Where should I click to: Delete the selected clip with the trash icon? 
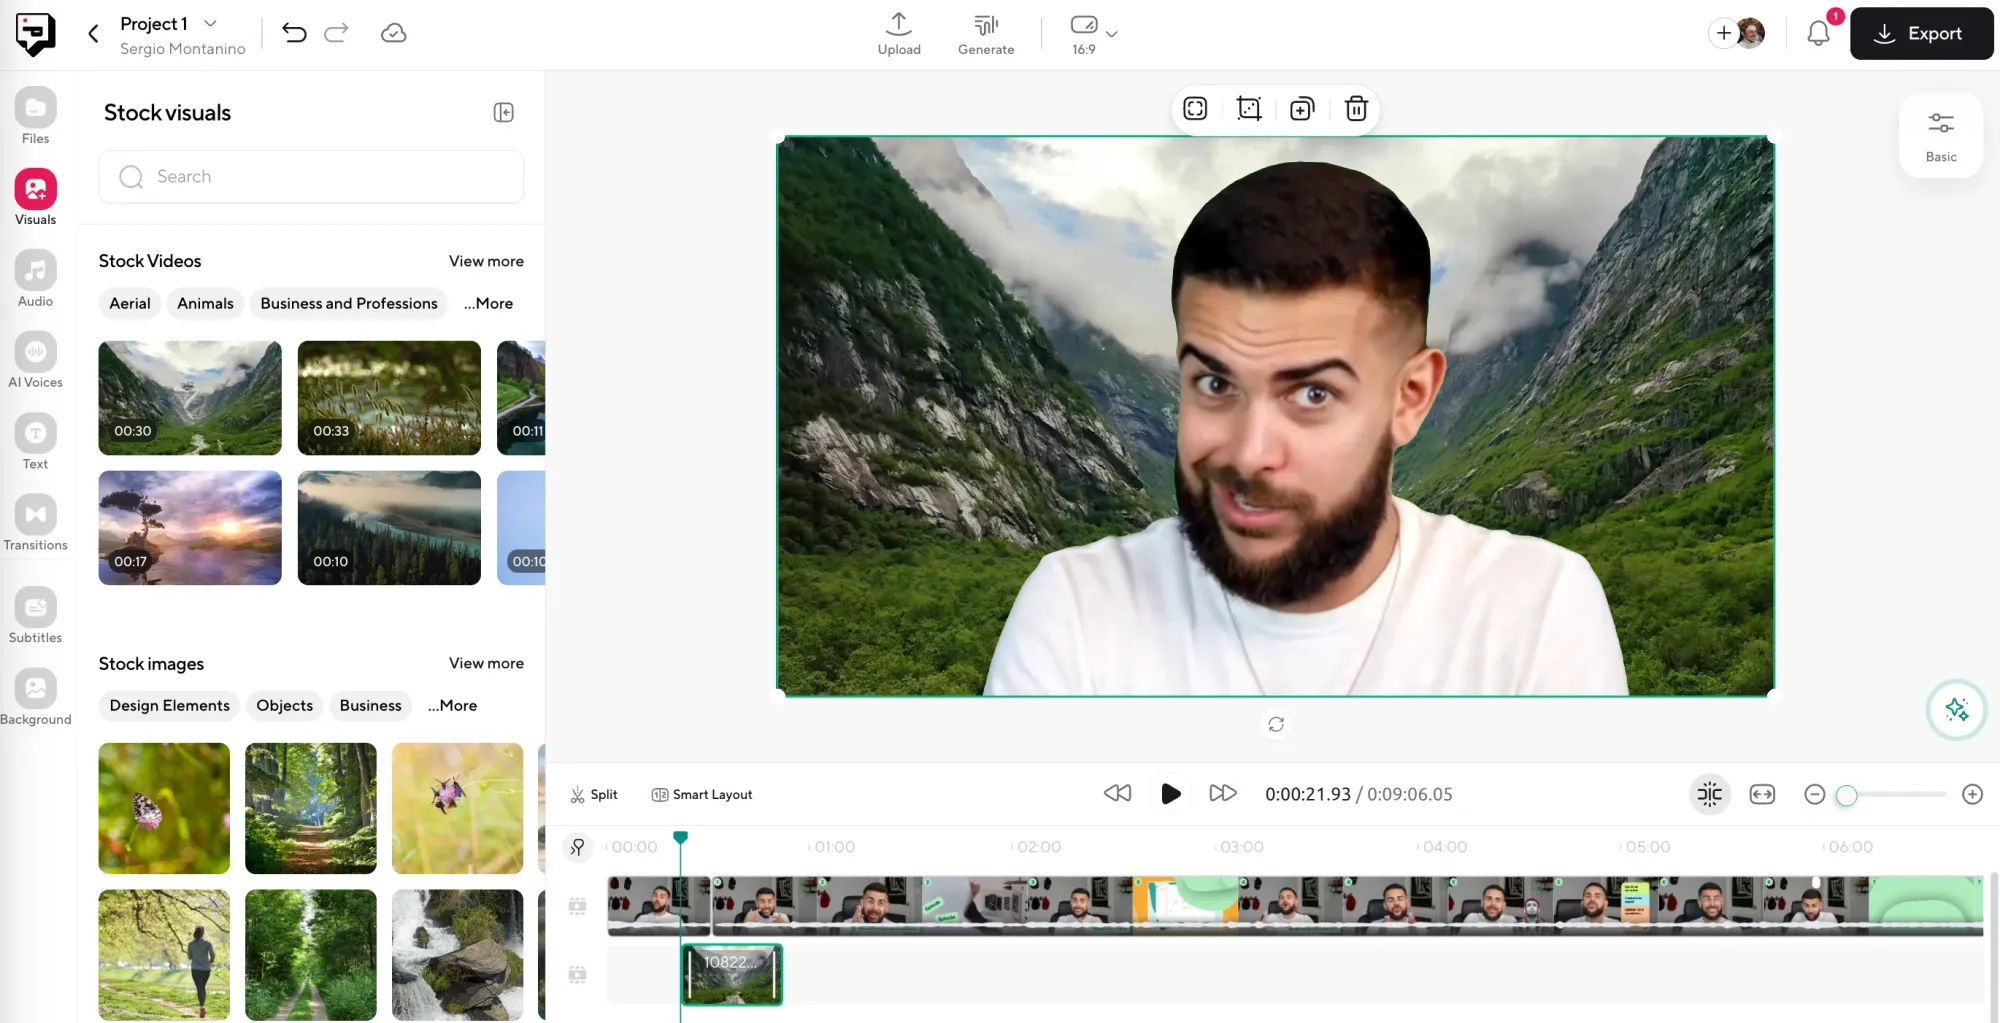click(x=1356, y=109)
